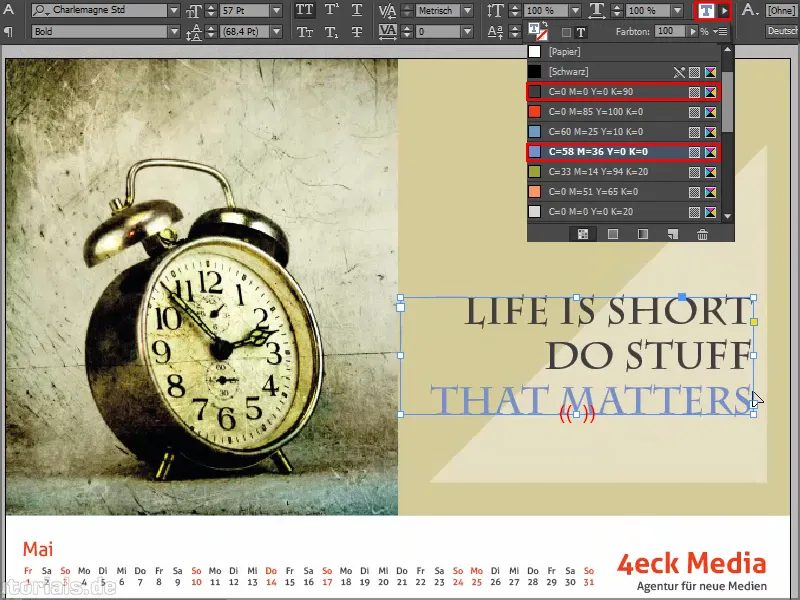Image resolution: width=800 pixels, height=600 pixels.
Task: Select the C=58 M=36 Y=0 K=0 swatch
Action: pyautogui.click(x=623, y=152)
